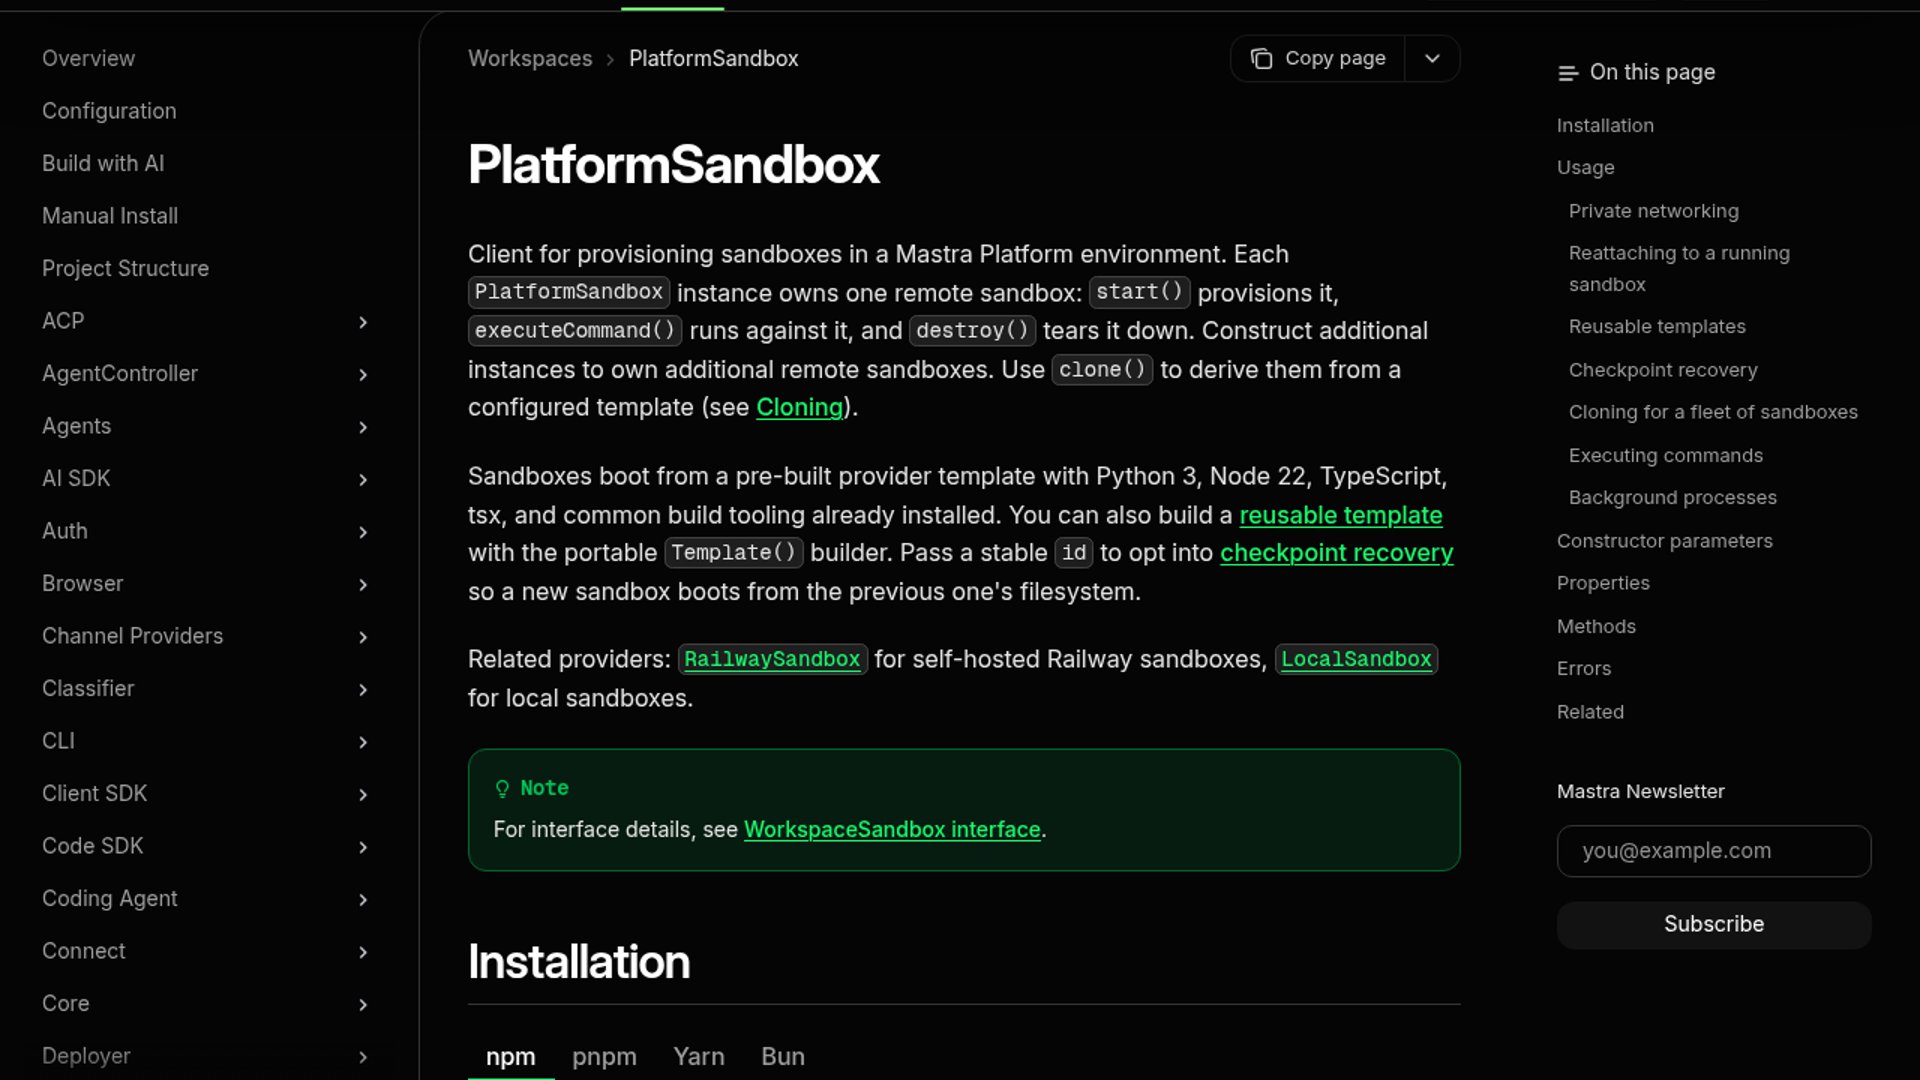Switch to the Yarn tab
Screen dimensions: 1920x1080
tap(699, 1056)
